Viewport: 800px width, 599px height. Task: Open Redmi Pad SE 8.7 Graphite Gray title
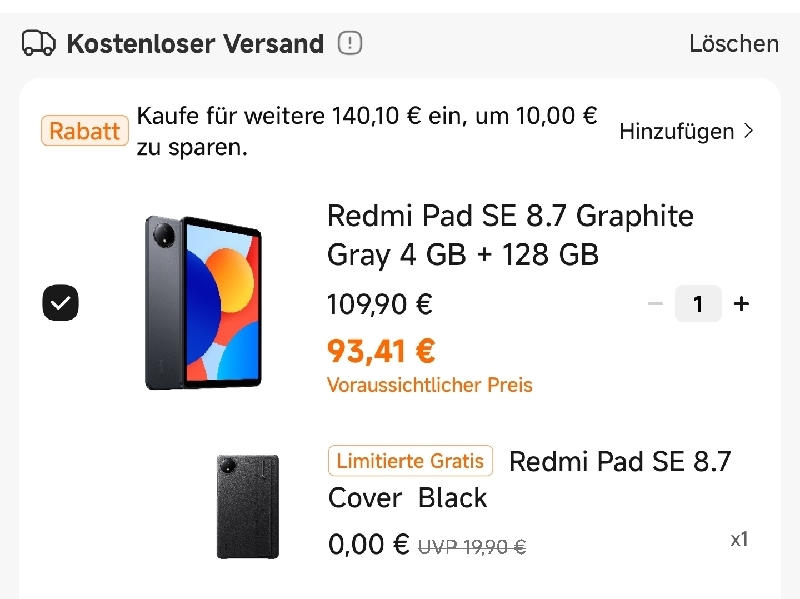510,235
